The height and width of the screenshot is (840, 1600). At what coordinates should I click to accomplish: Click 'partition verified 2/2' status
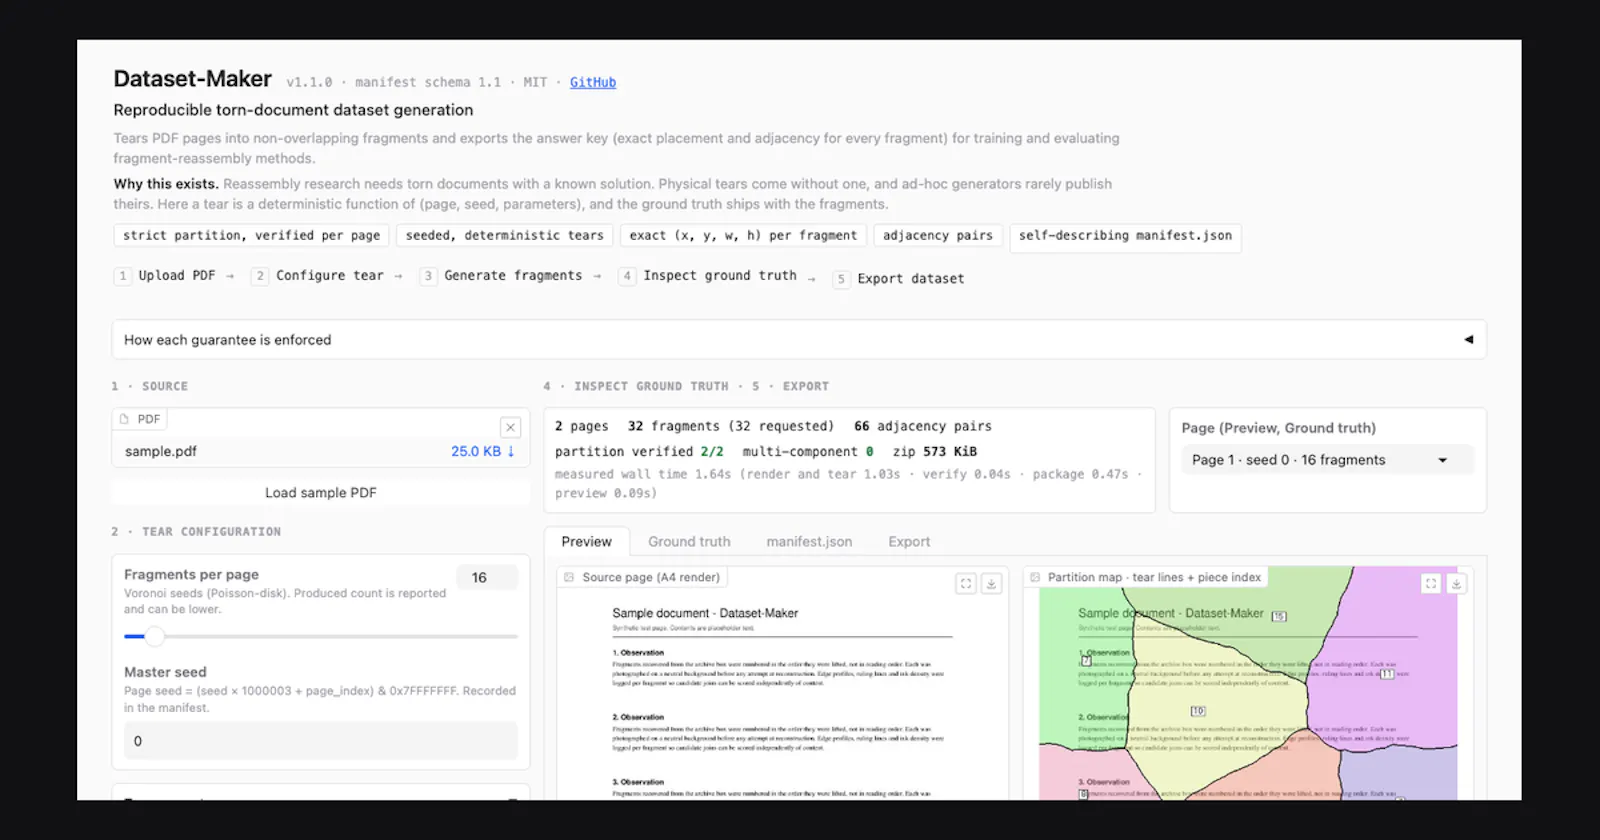tap(639, 452)
